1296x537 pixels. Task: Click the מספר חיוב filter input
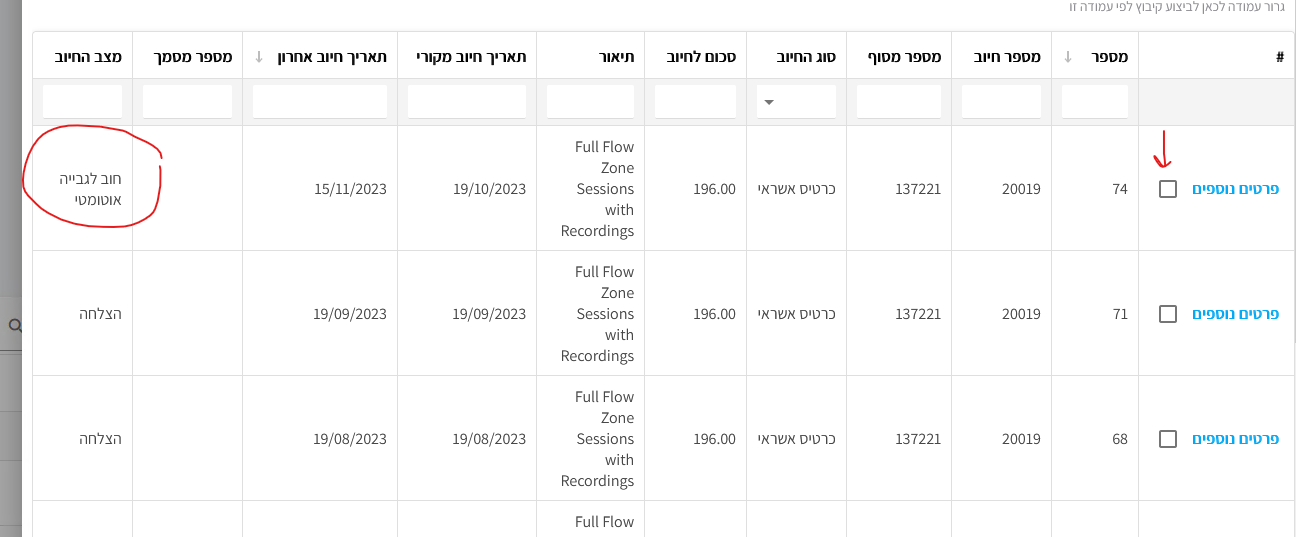tap(1001, 102)
